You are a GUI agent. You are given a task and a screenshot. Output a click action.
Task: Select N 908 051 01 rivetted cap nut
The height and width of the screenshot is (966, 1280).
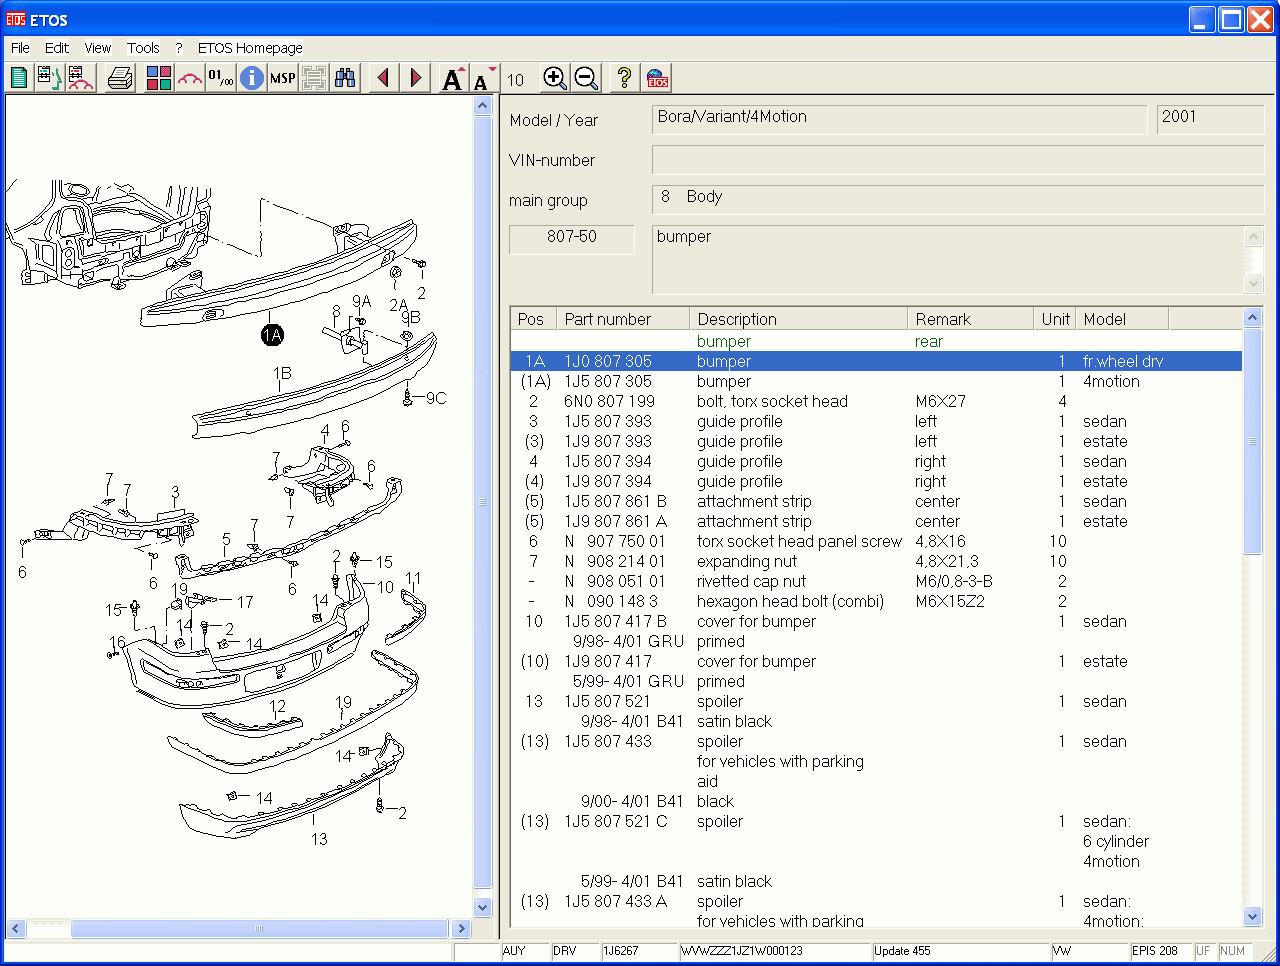(876, 581)
